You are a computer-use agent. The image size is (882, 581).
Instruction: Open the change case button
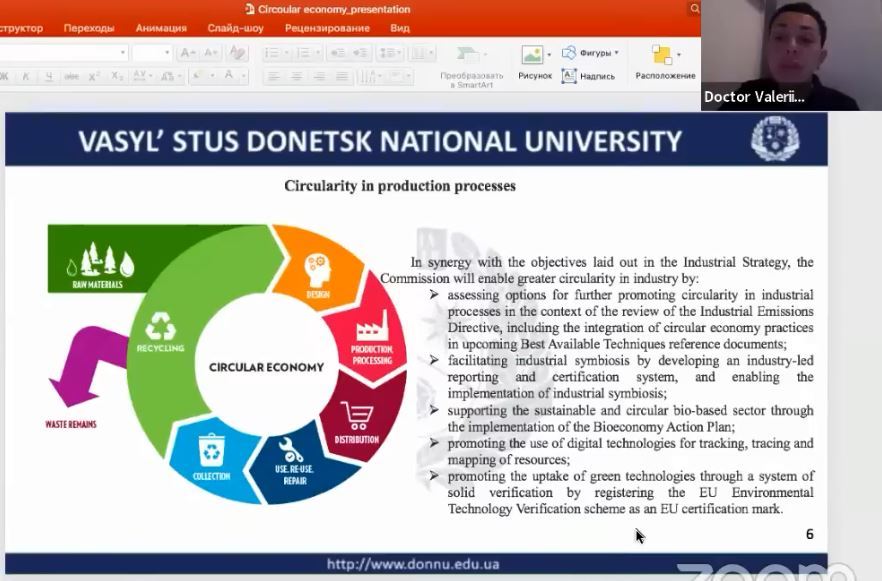(x=168, y=76)
